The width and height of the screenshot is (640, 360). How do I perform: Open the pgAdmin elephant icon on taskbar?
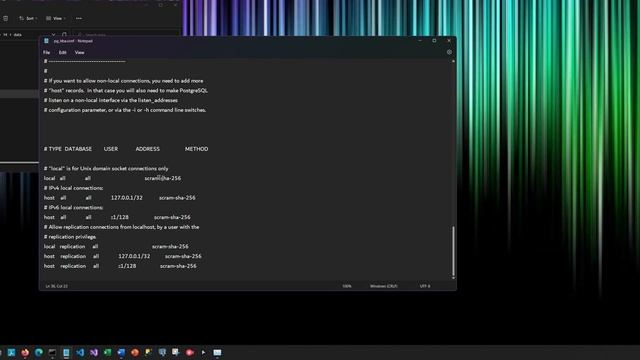pyautogui.click(x=162, y=352)
